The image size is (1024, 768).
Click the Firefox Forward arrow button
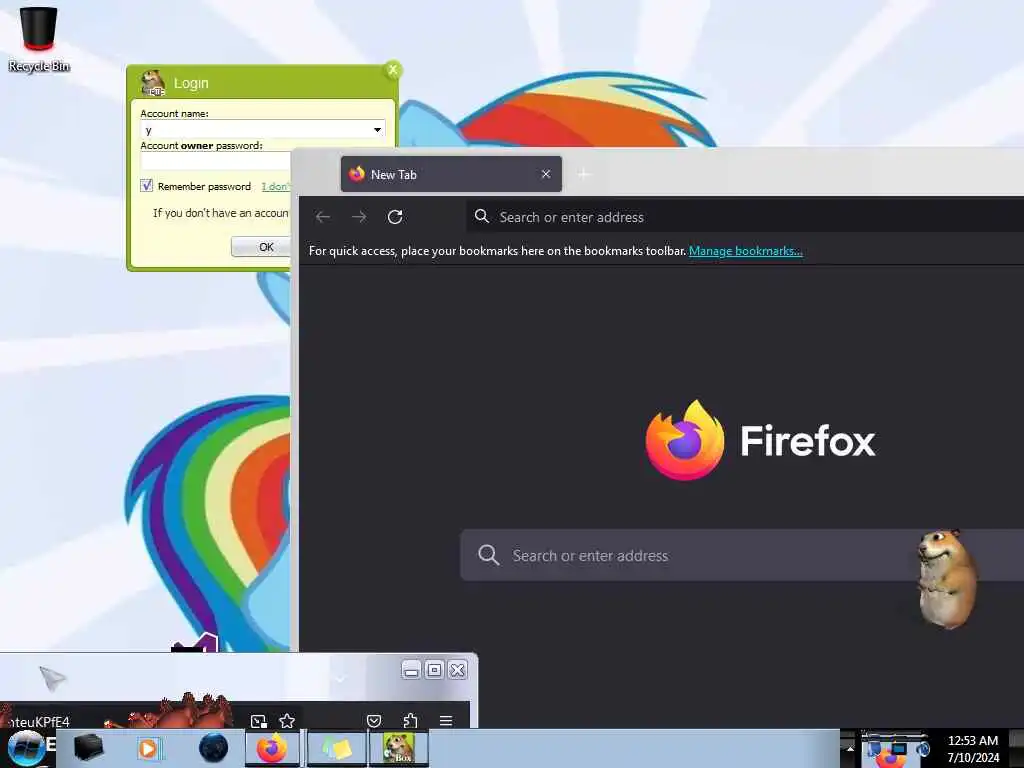pyautogui.click(x=359, y=217)
